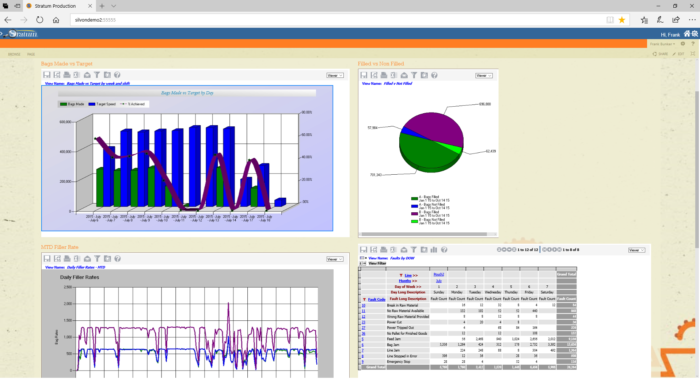Print the Faults by DOW table
This screenshot has width=700, height=380.
(383, 250)
